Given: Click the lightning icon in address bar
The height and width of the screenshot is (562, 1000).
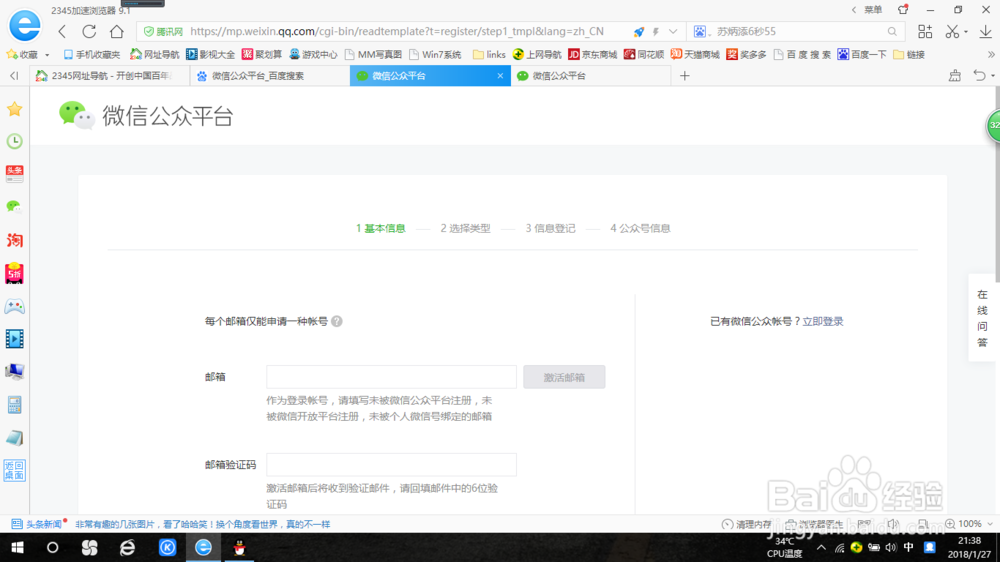Looking at the screenshot, I should click(x=655, y=31).
